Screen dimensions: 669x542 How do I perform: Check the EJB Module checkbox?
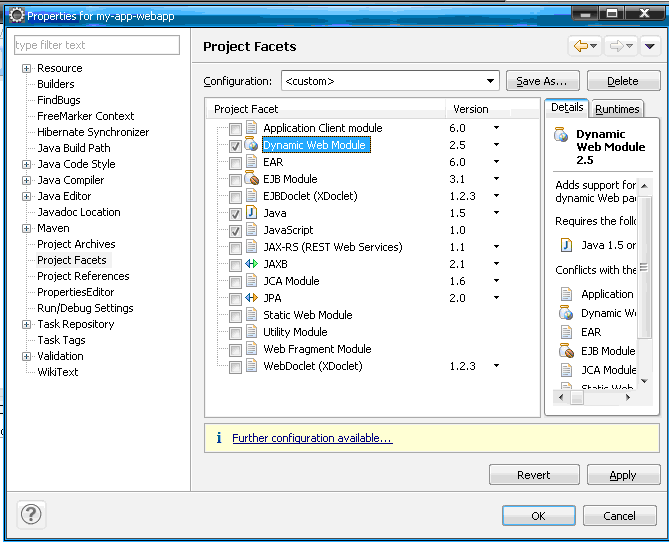tap(235, 180)
